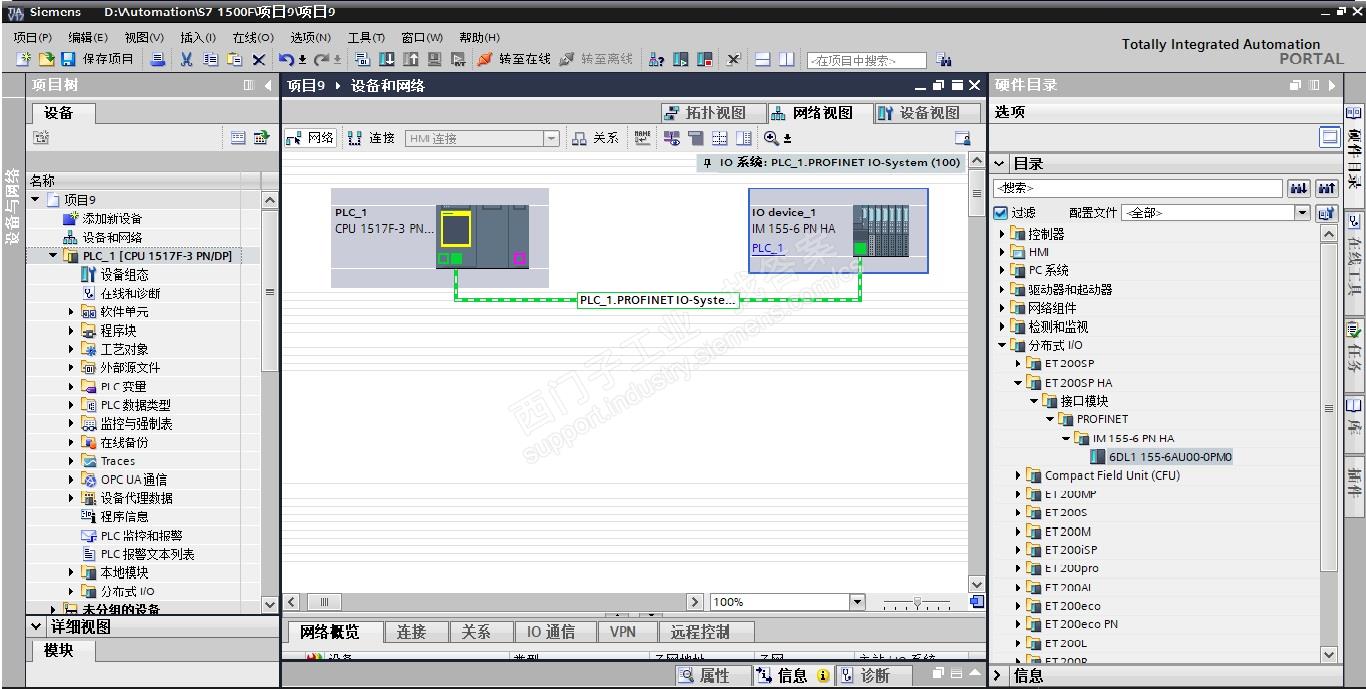This screenshot has height=689, width=1366.
Task: Open the 在线(O) menu
Action: pyautogui.click(x=253, y=37)
